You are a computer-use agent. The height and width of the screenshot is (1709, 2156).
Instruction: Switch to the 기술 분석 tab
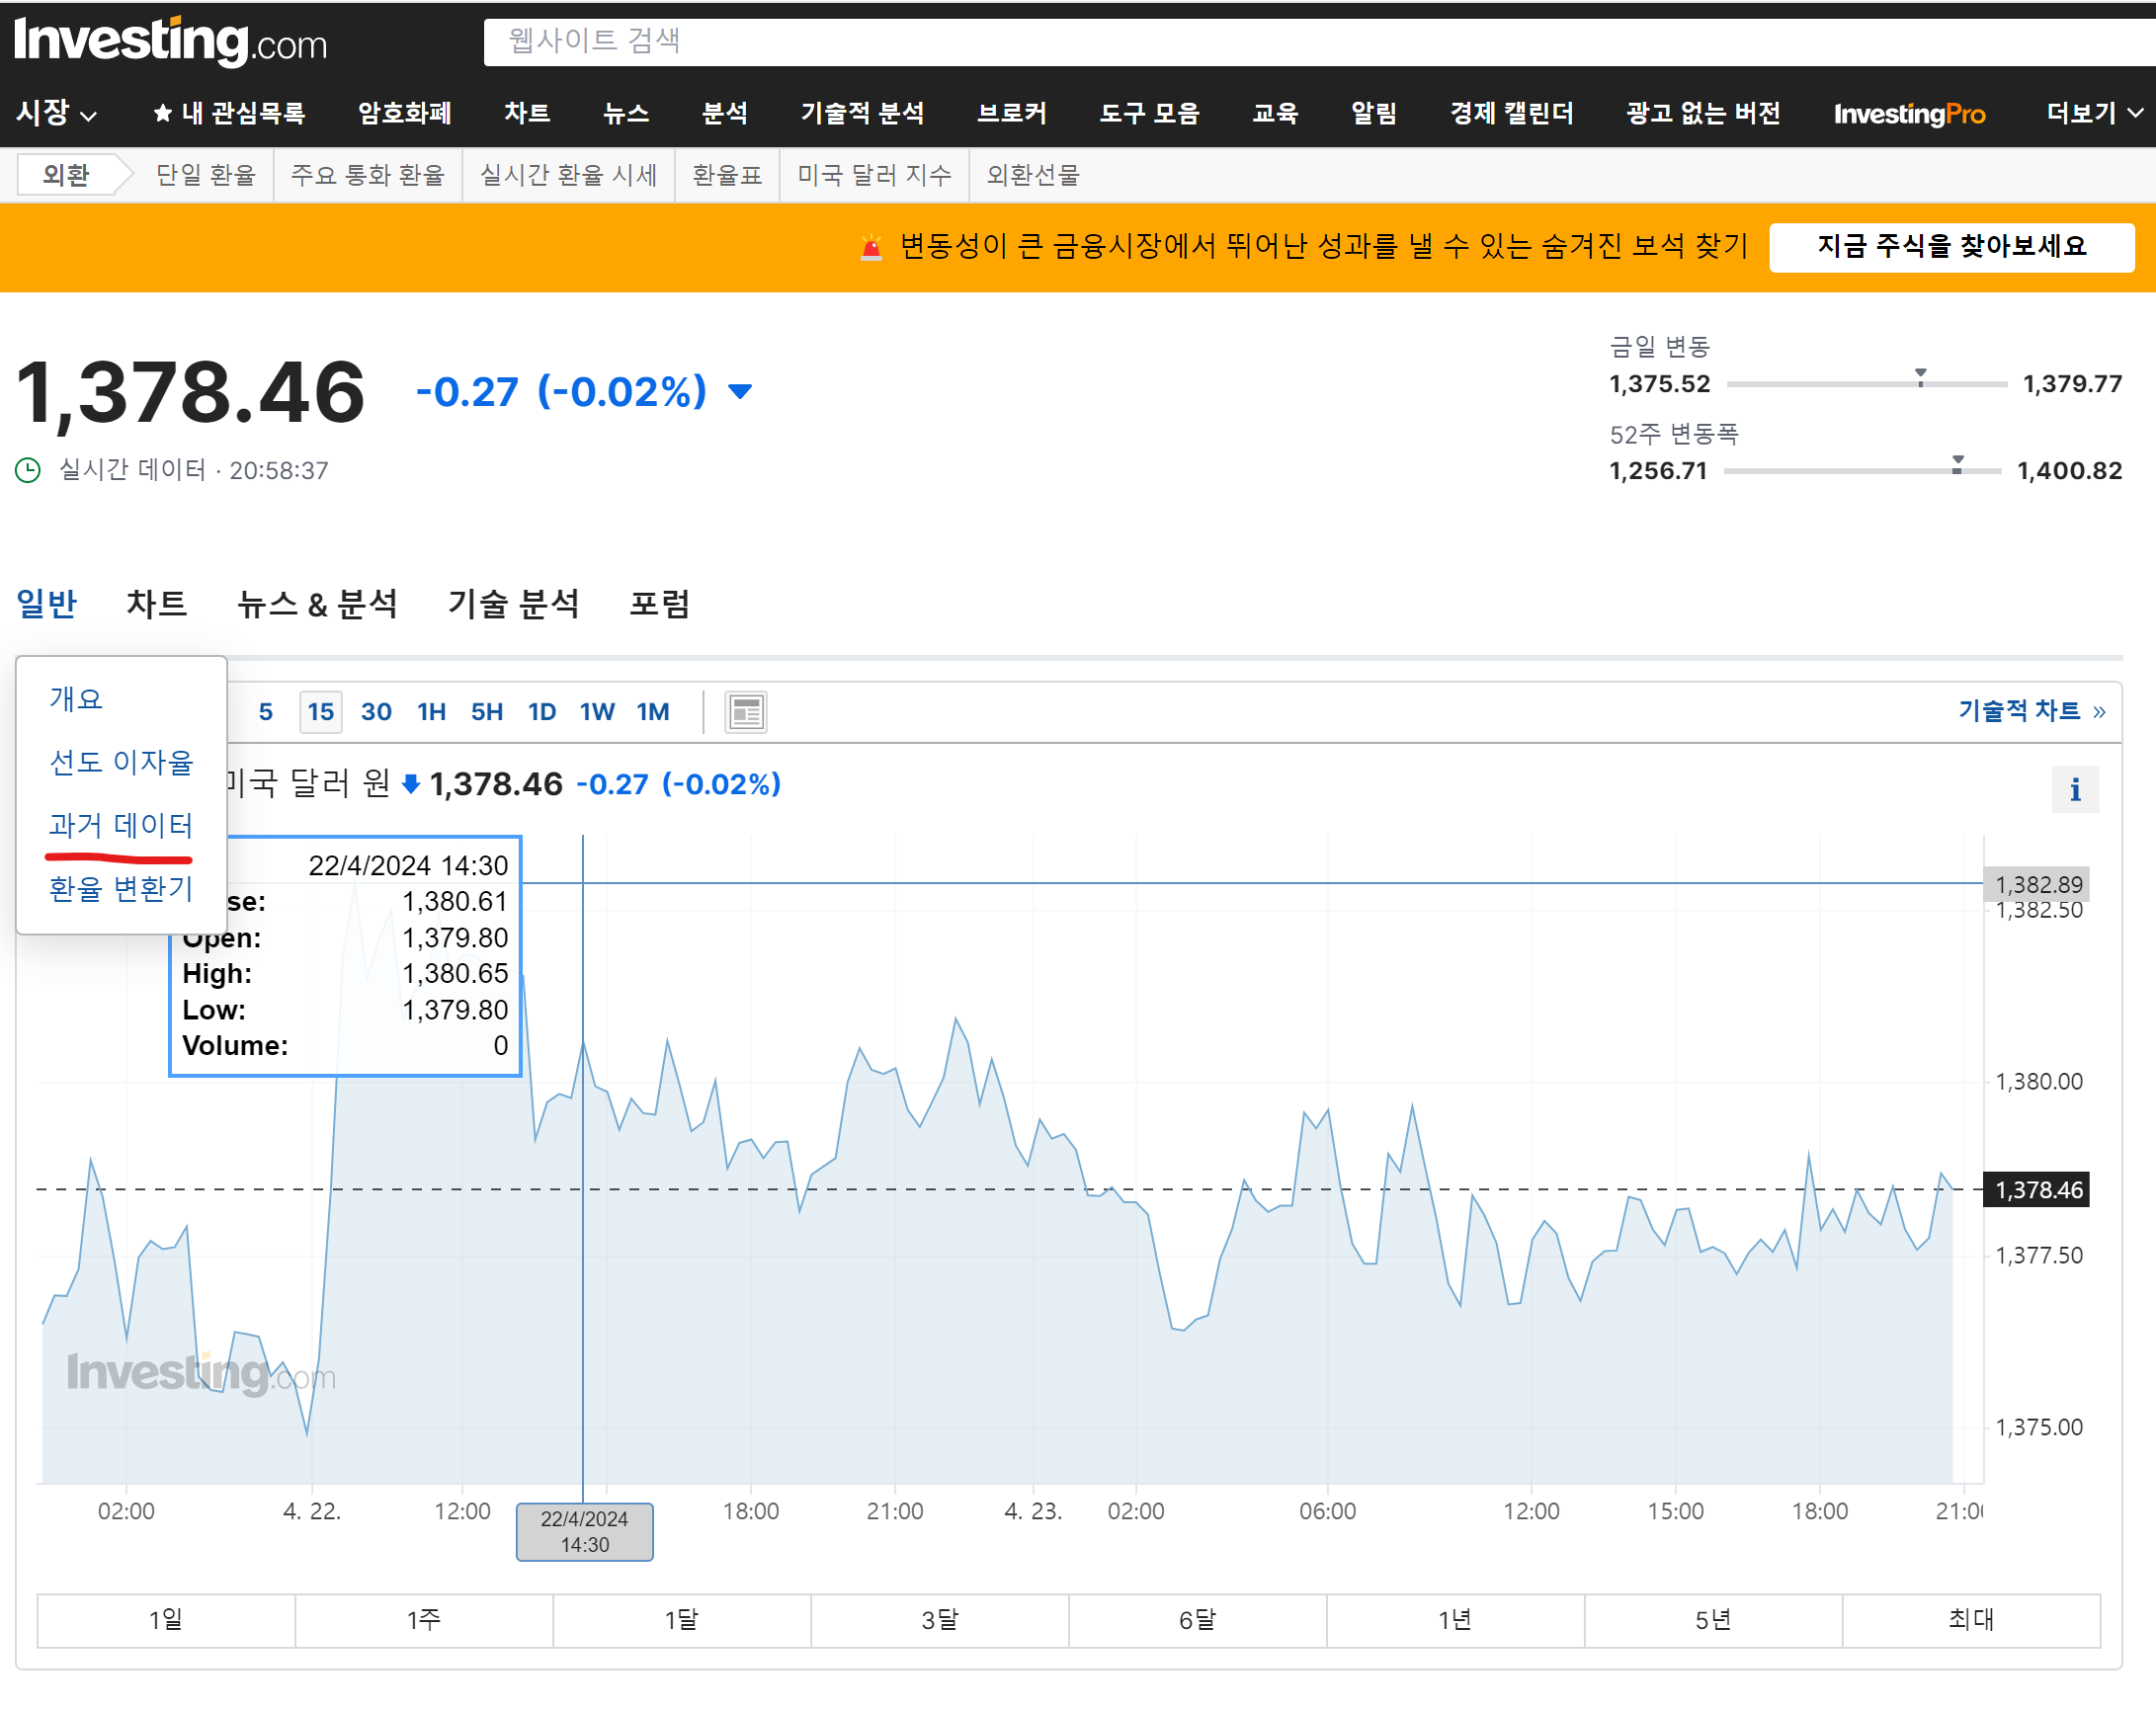(x=513, y=604)
